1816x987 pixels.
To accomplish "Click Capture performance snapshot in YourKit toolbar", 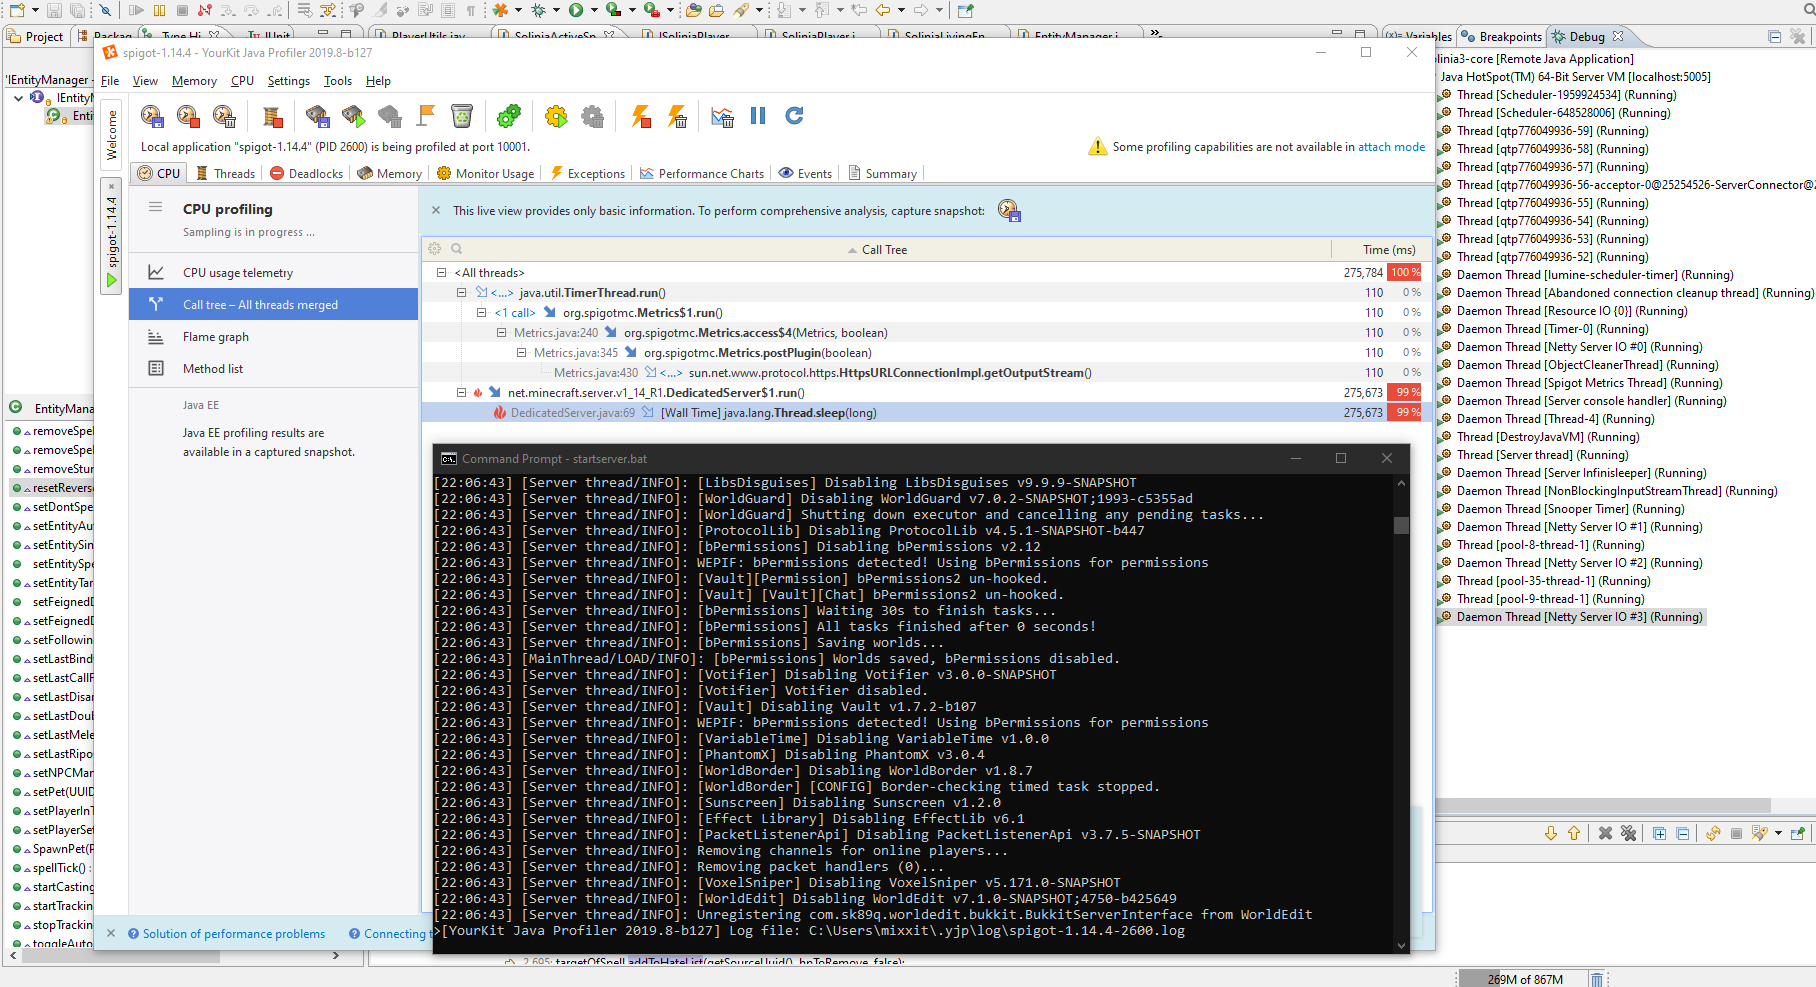I will click(x=152, y=116).
